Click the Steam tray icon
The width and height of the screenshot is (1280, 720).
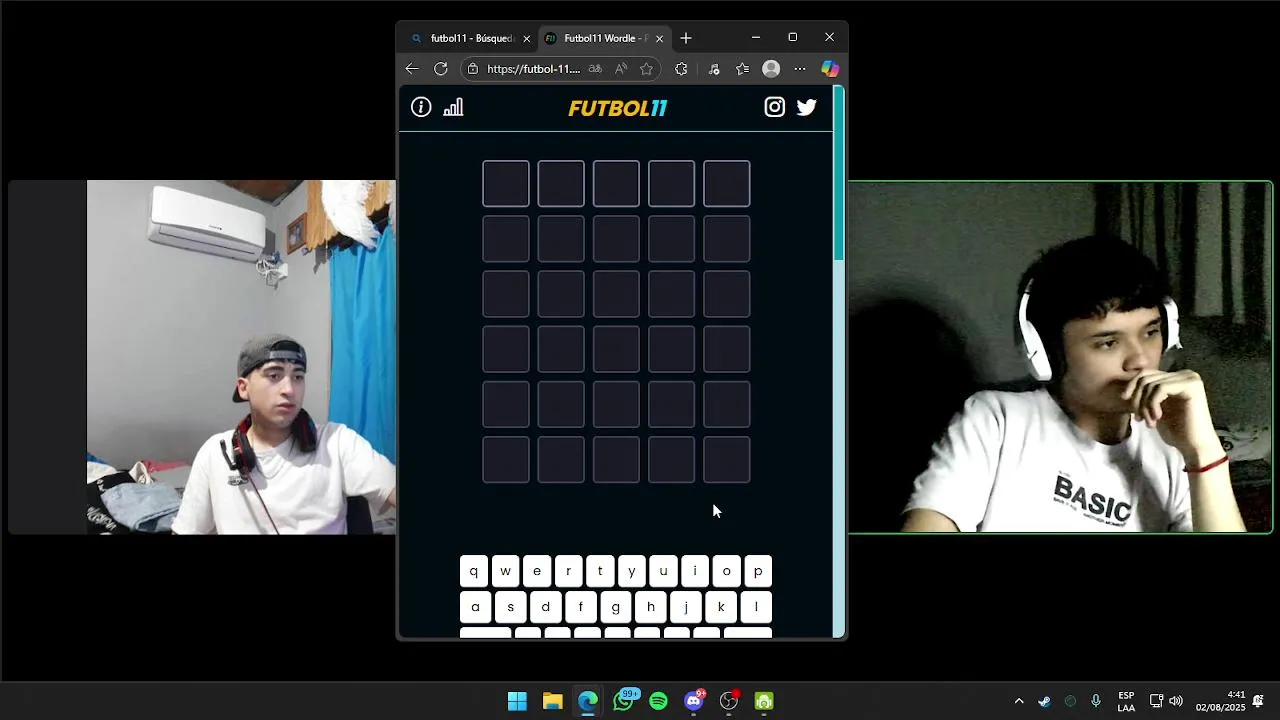(x=1044, y=701)
